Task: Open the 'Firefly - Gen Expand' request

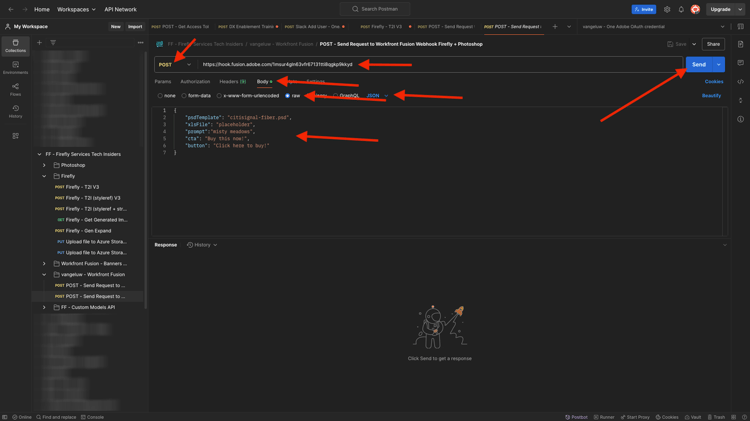Action: [88, 231]
